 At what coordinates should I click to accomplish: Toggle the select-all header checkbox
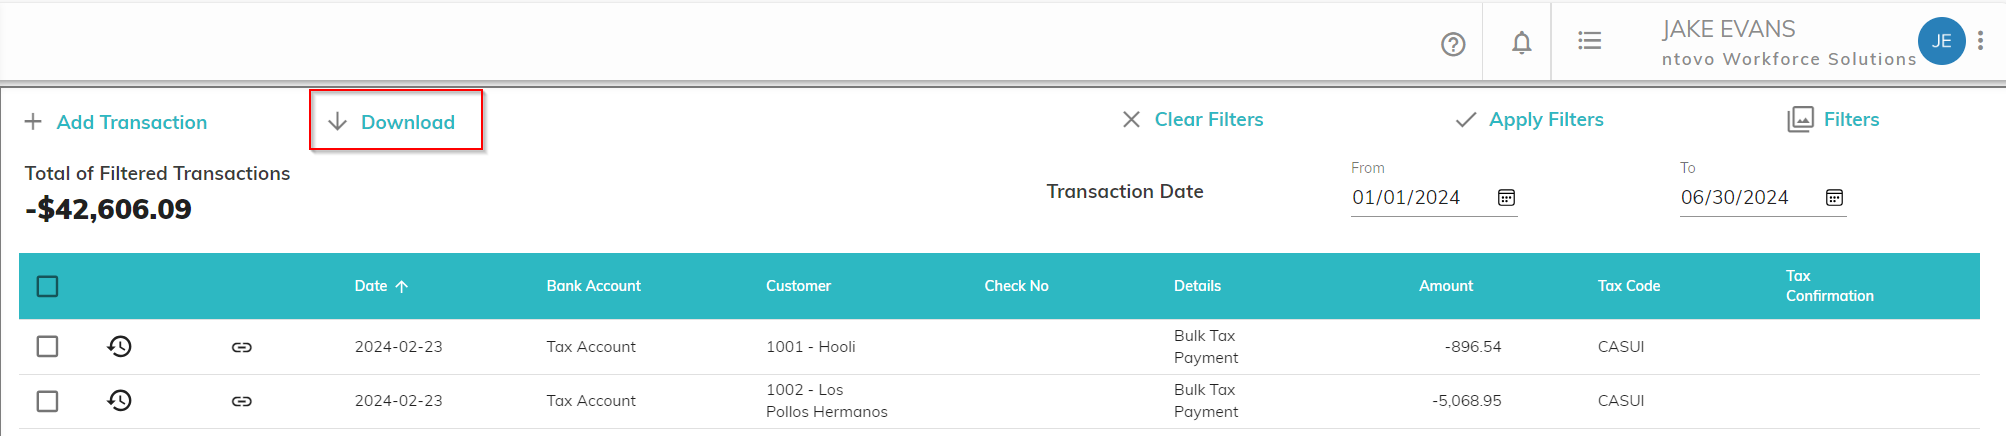pos(47,286)
